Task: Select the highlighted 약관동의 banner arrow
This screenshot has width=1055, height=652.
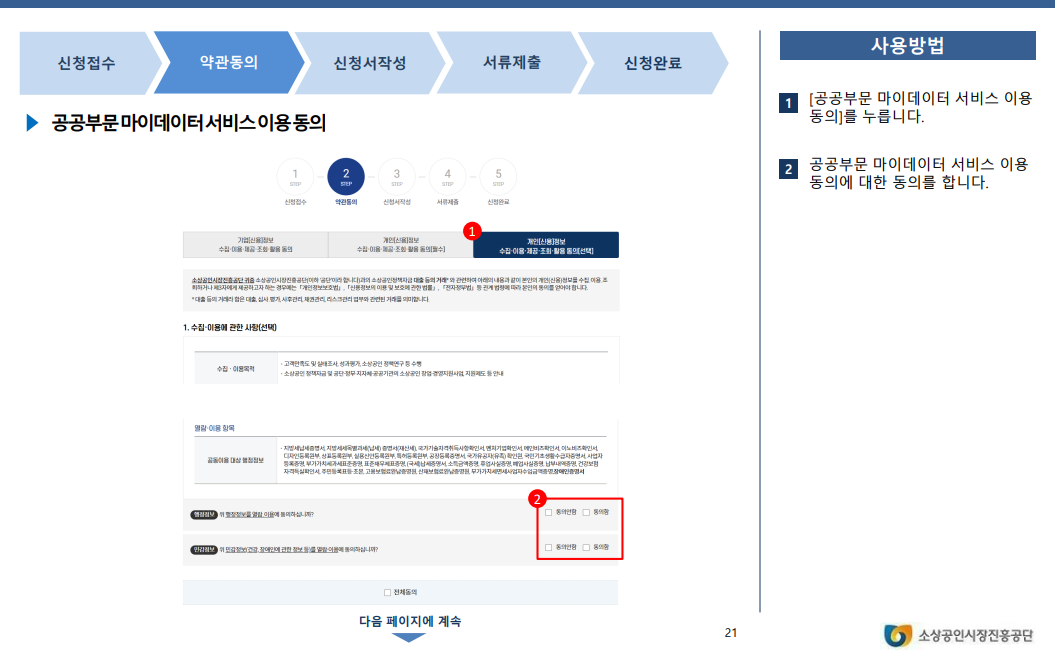Action: 229,63
